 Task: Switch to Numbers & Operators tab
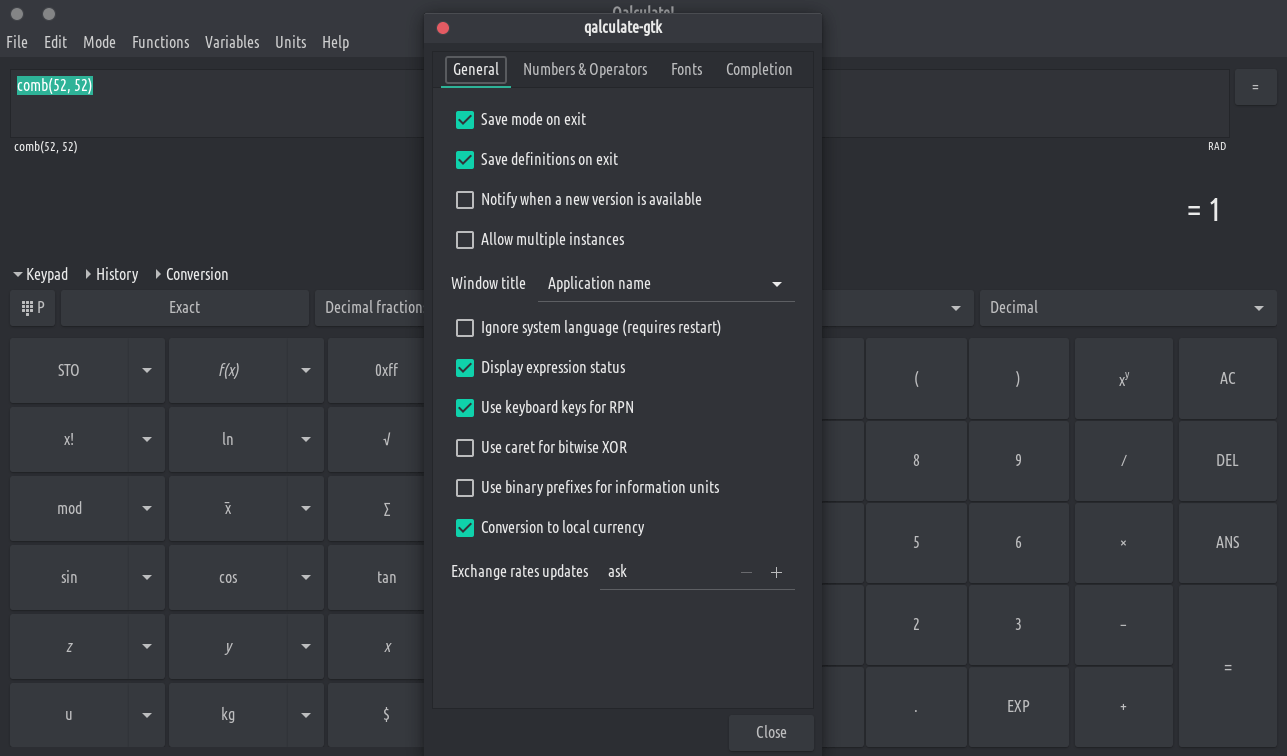point(585,69)
